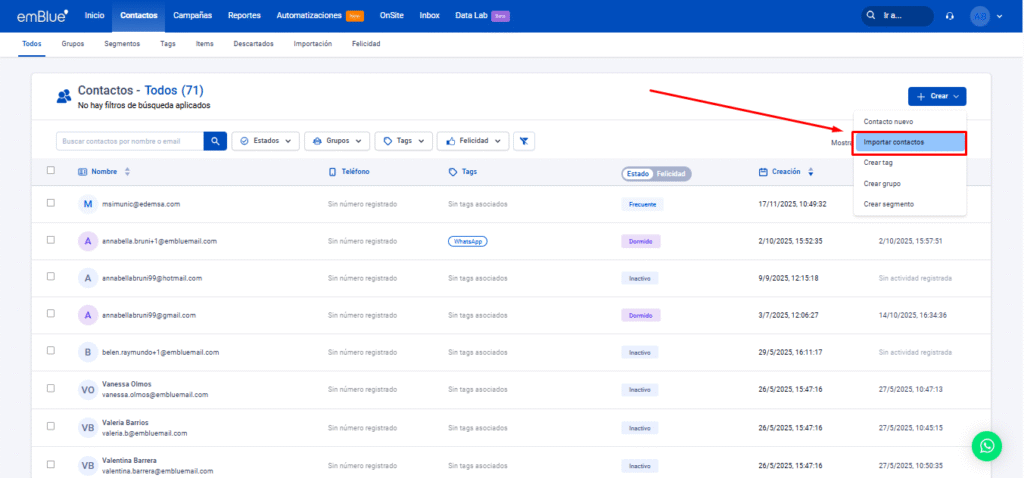Open Campañas in the top navigation

click(x=192, y=16)
